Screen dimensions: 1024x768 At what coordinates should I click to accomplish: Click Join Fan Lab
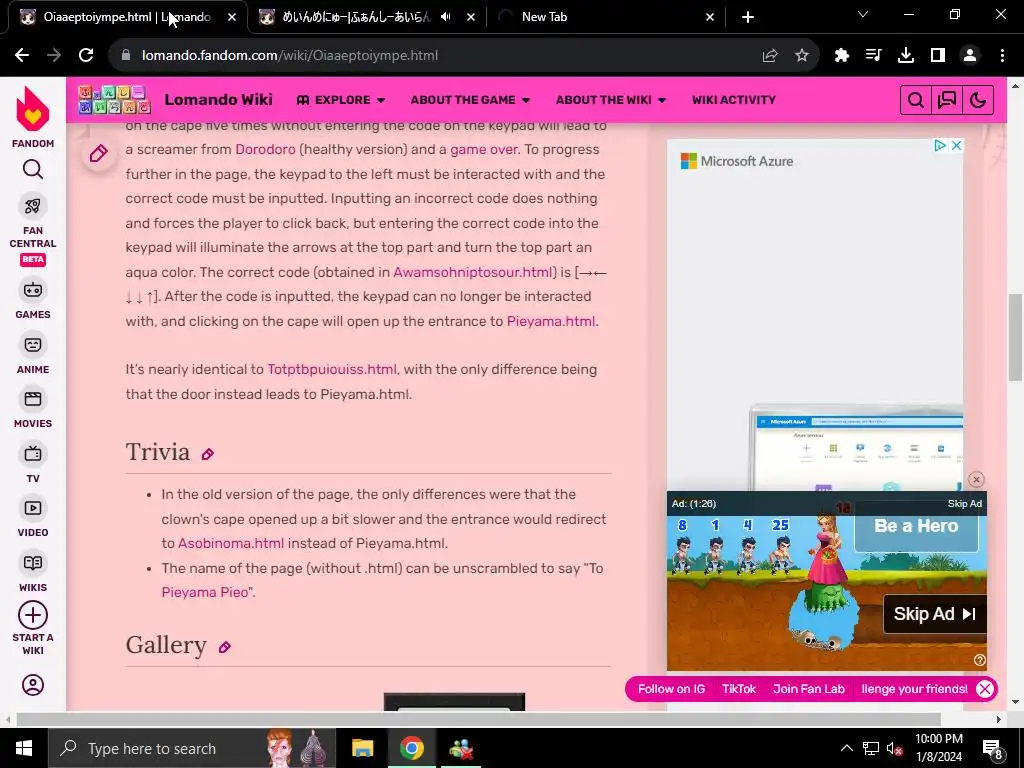[808, 689]
